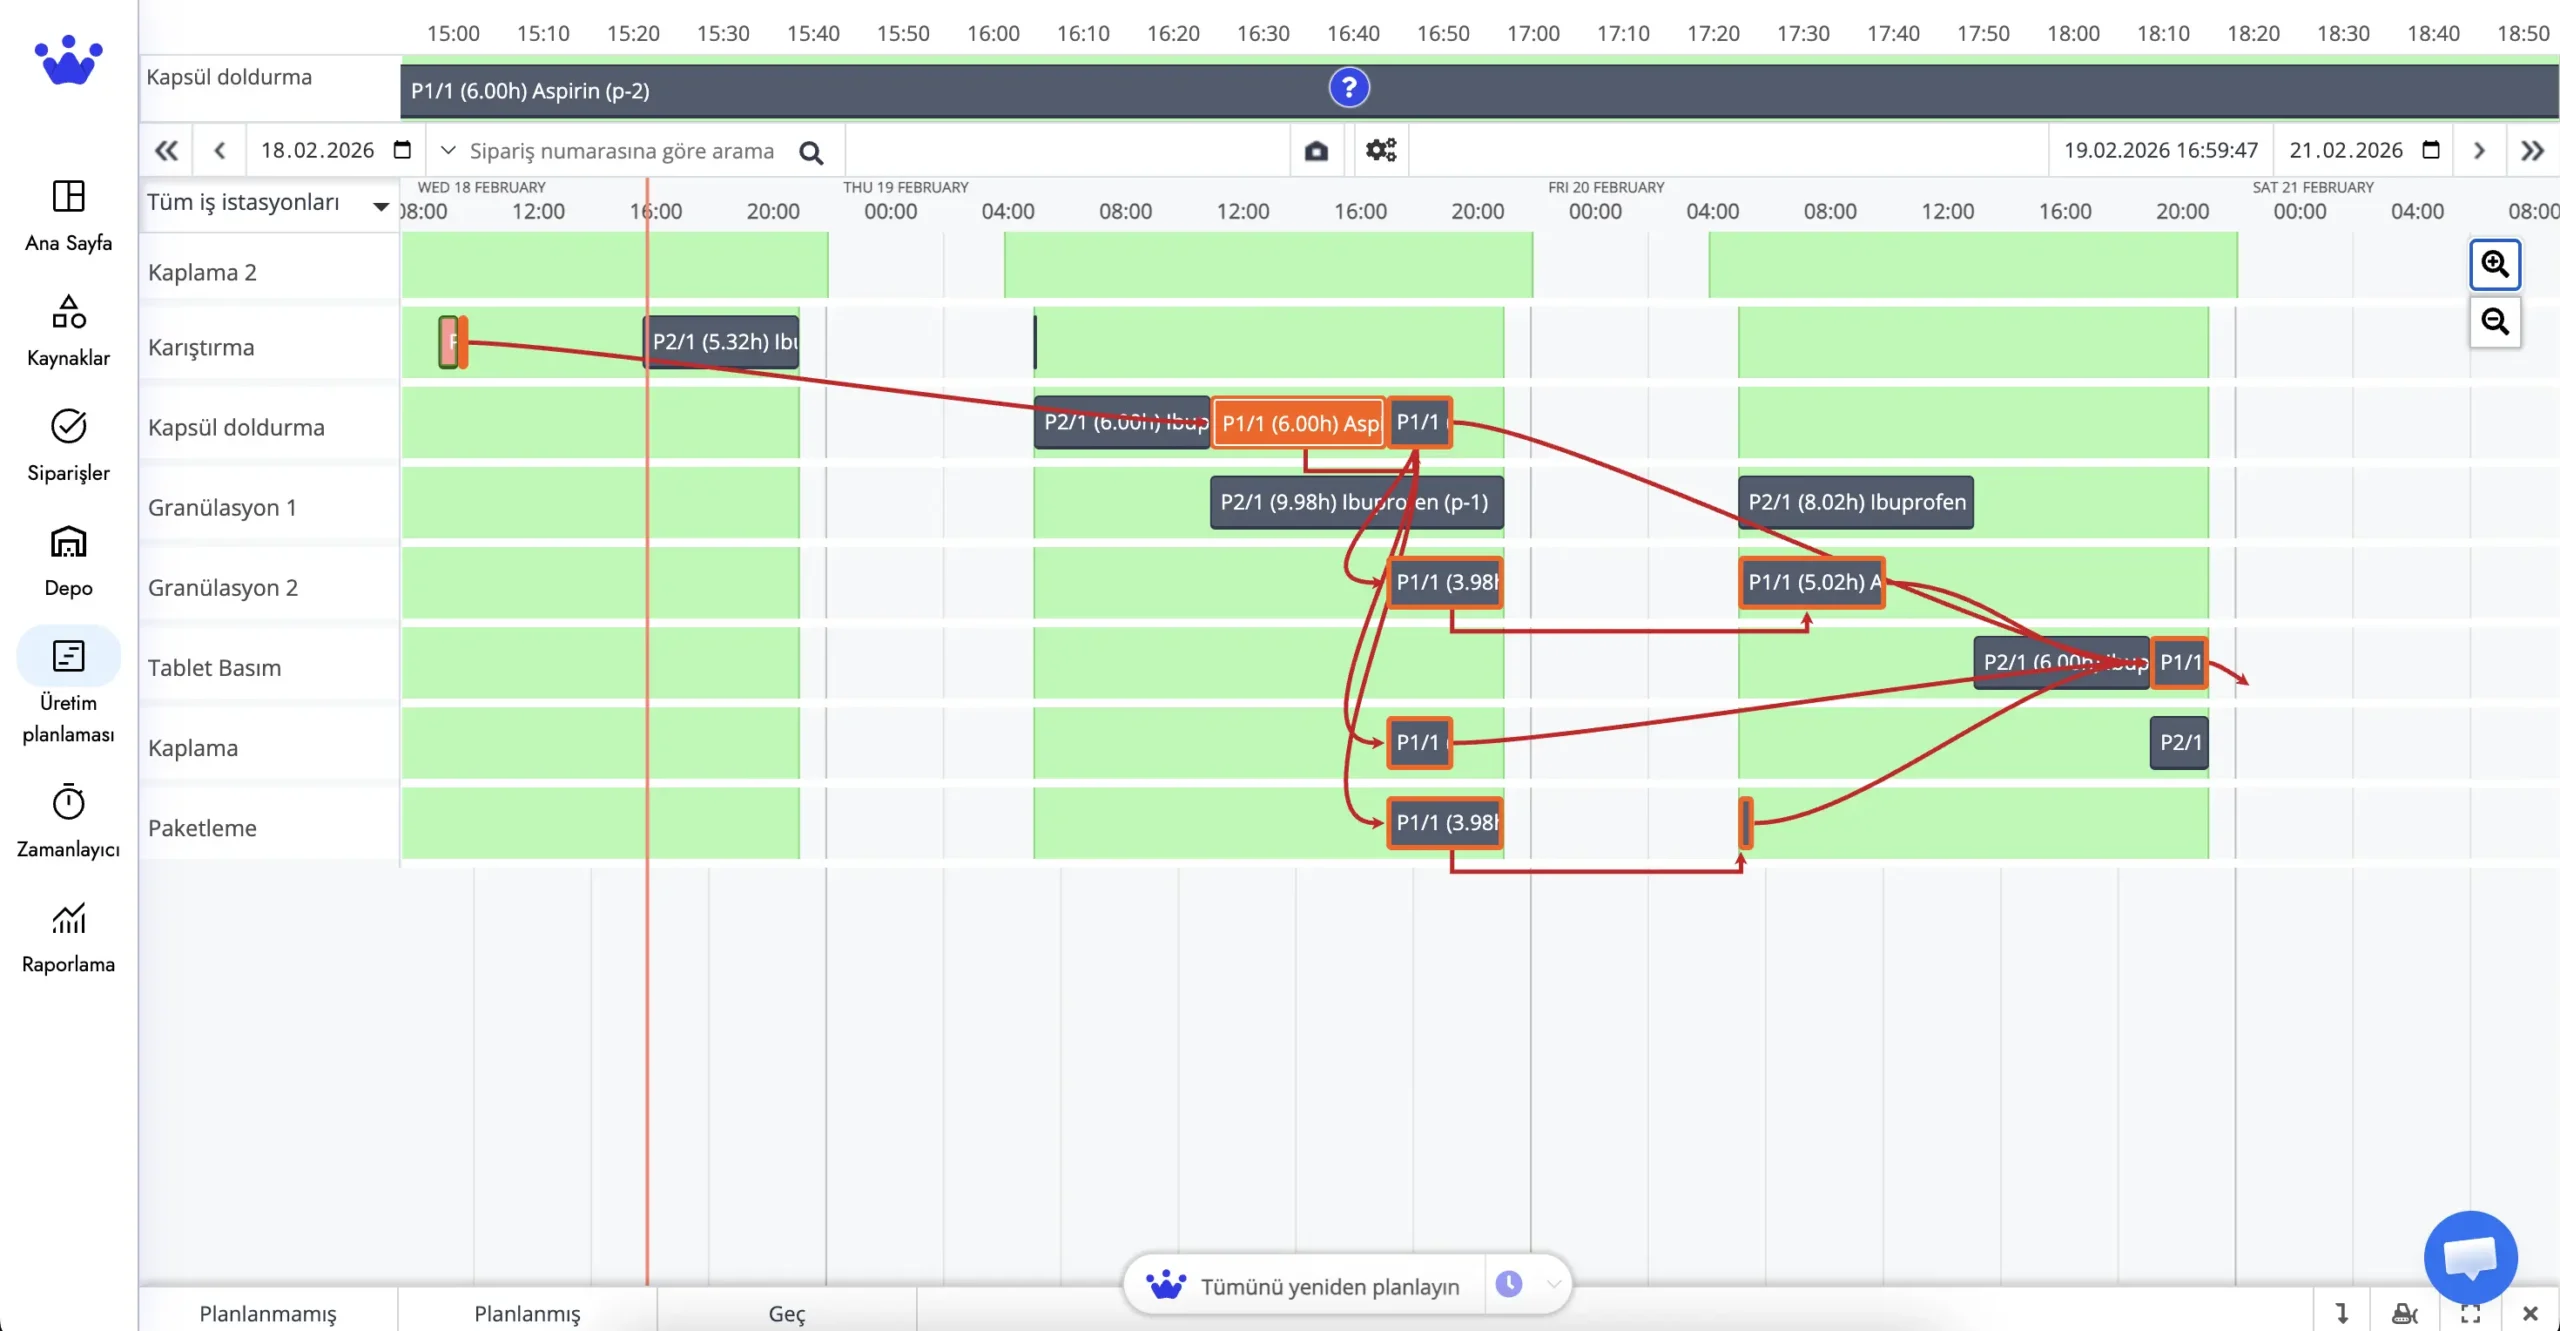Expand the search filter chevron
The image size is (2560, 1331).
[448, 150]
